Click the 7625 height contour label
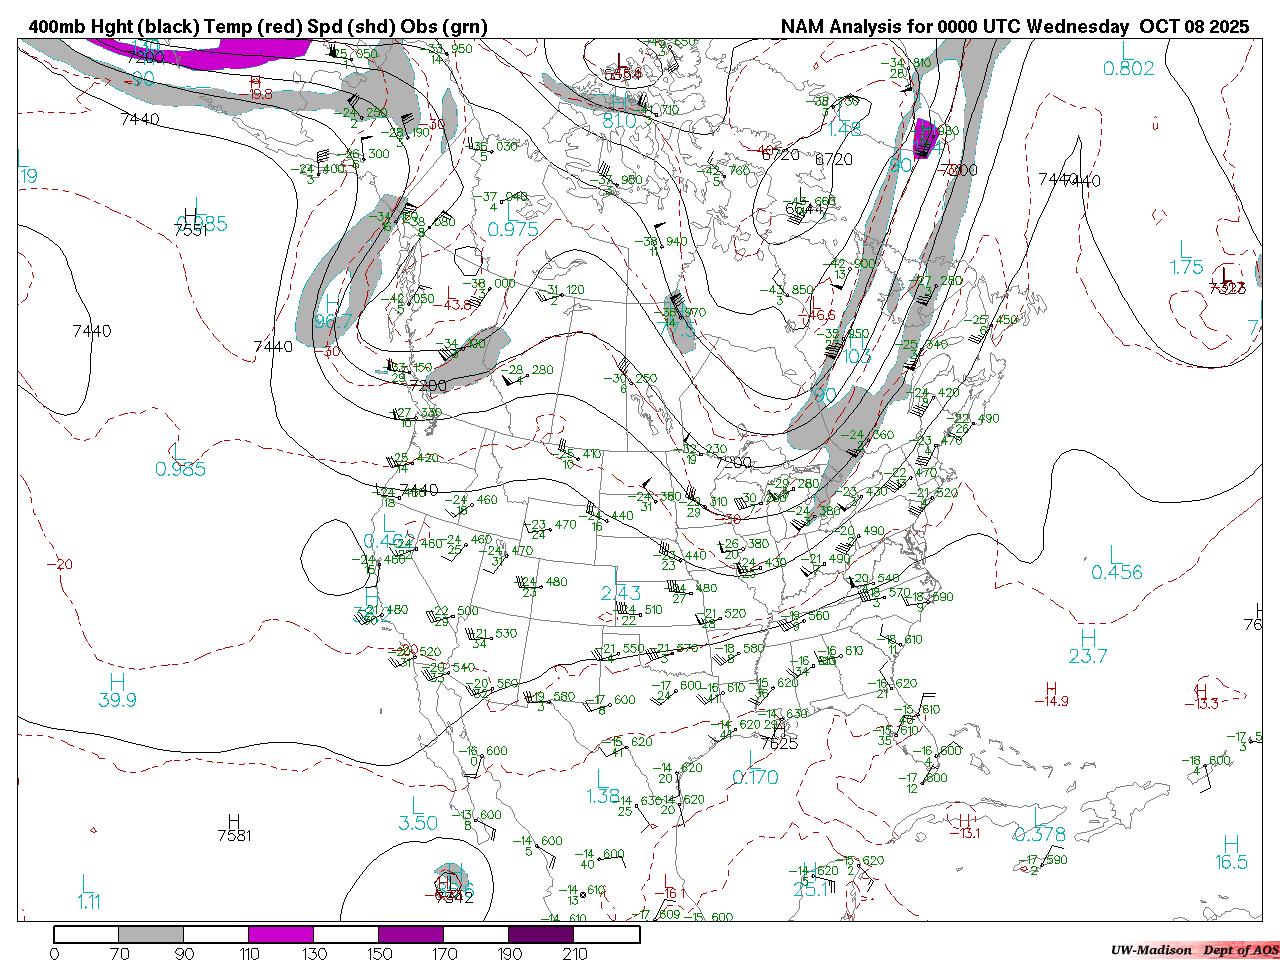1280x960 pixels. 779,743
